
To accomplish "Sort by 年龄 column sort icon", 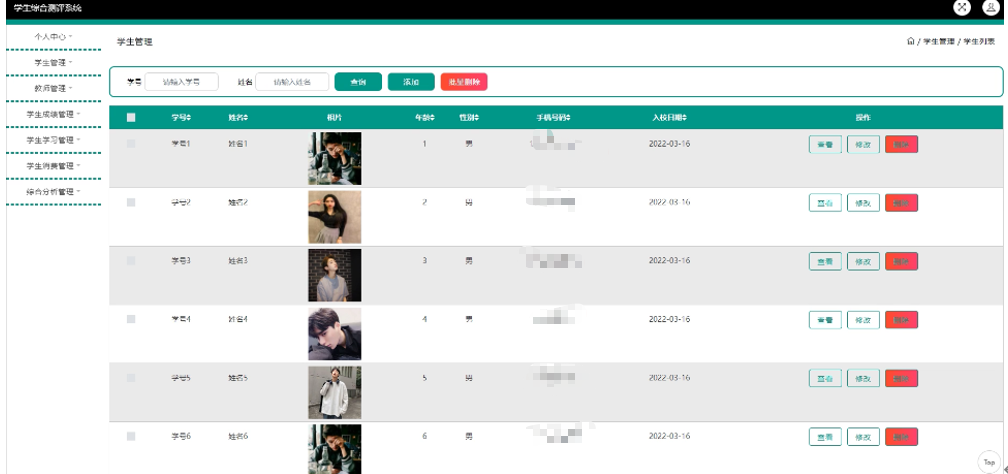I will (432, 118).
